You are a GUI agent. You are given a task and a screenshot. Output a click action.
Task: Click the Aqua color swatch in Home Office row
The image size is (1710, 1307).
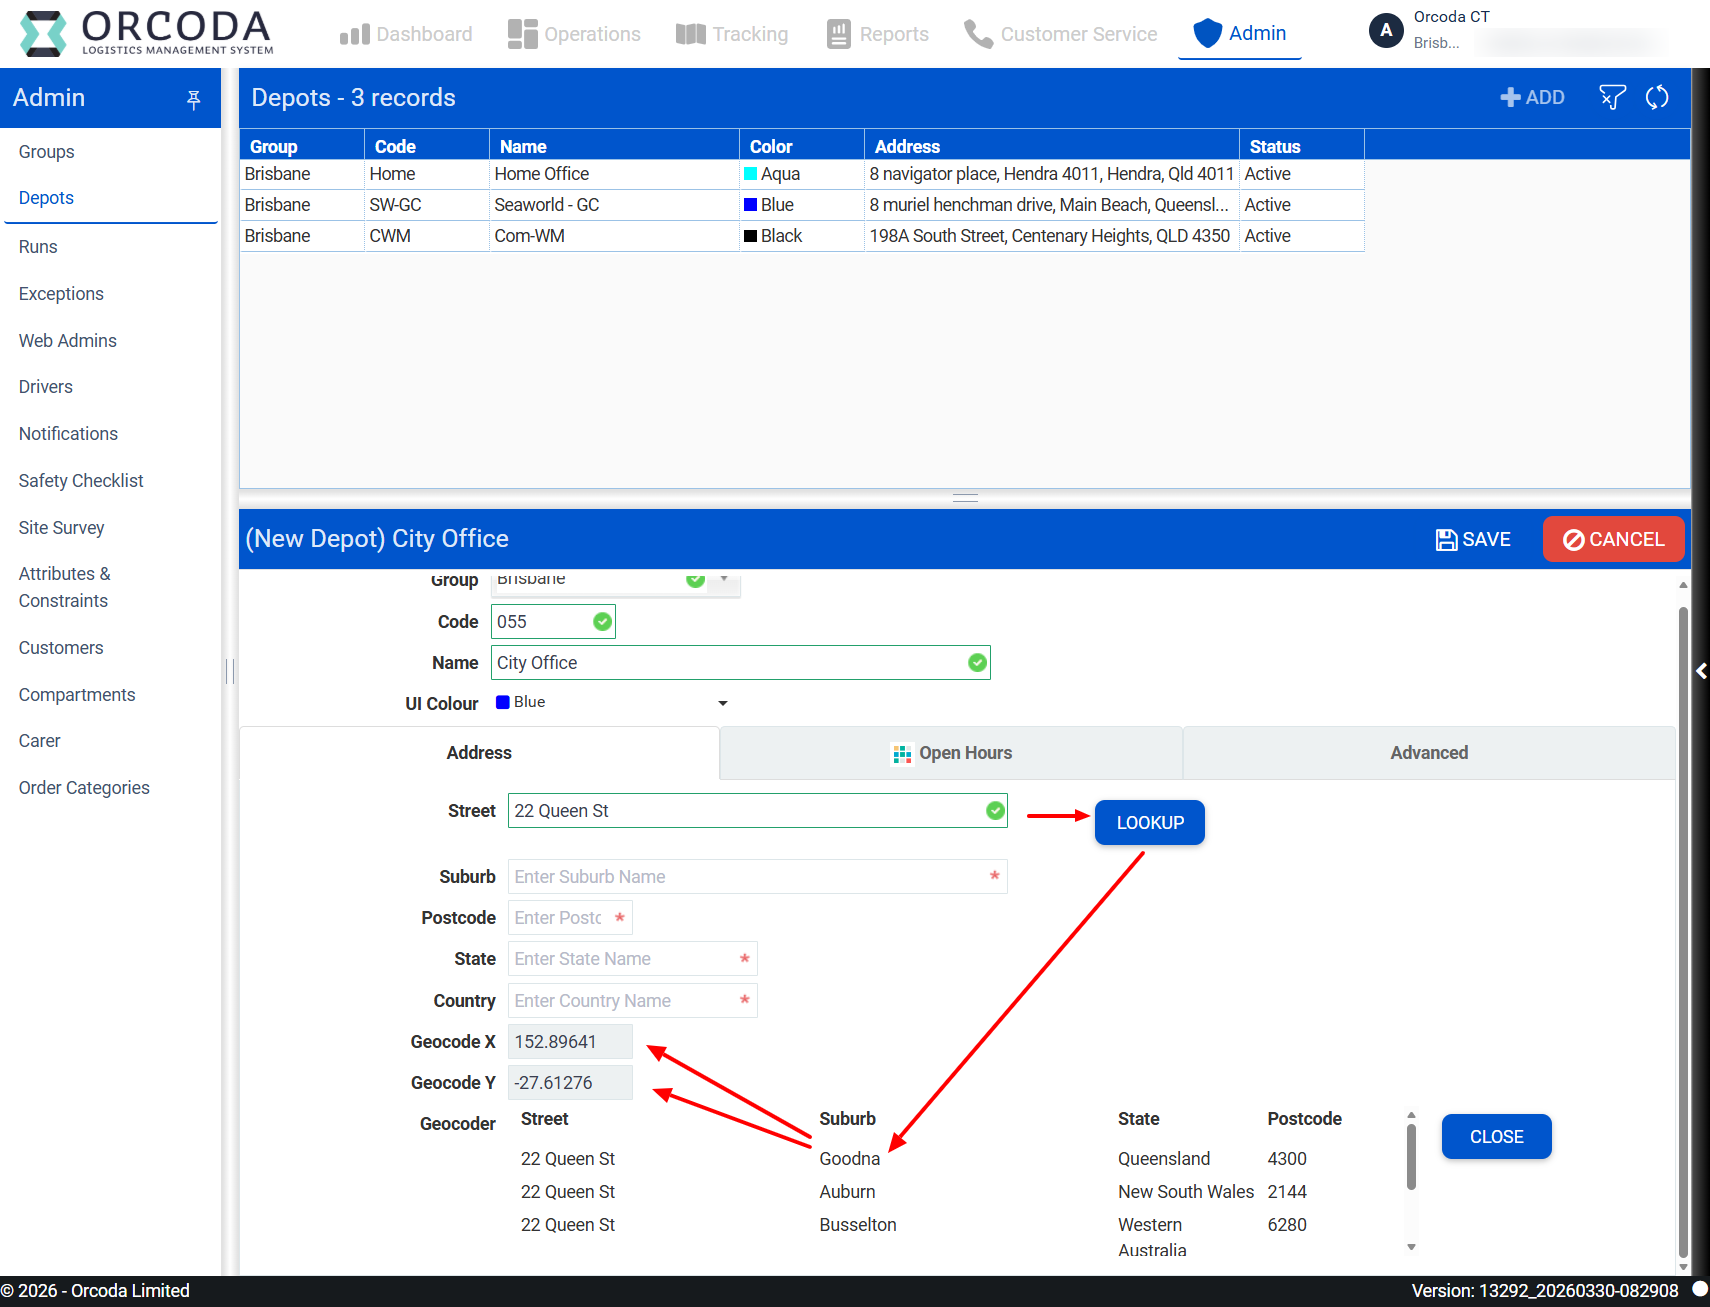[x=750, y=174]
